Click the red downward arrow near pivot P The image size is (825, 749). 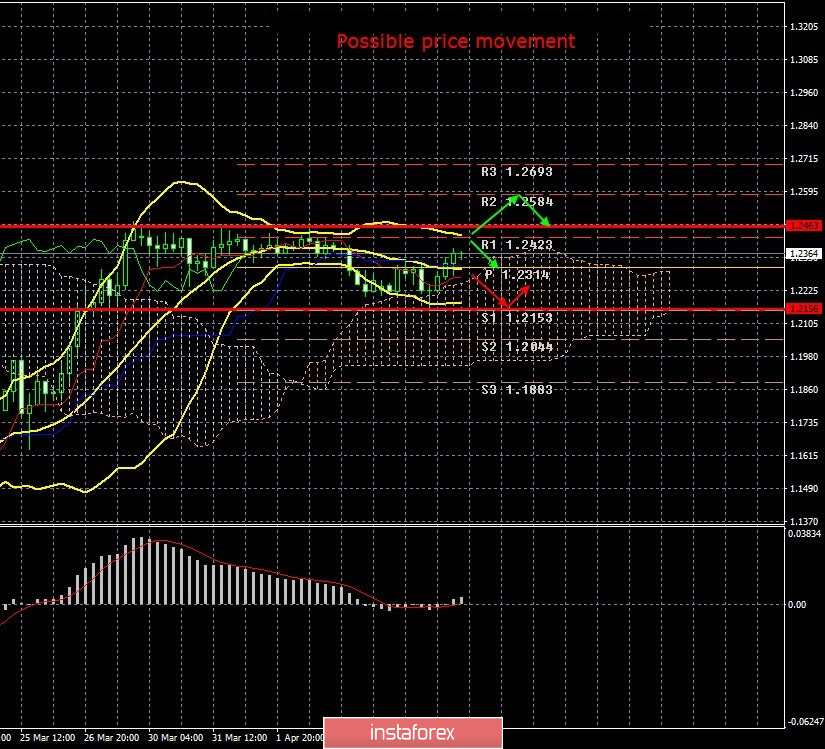point(489,290)
